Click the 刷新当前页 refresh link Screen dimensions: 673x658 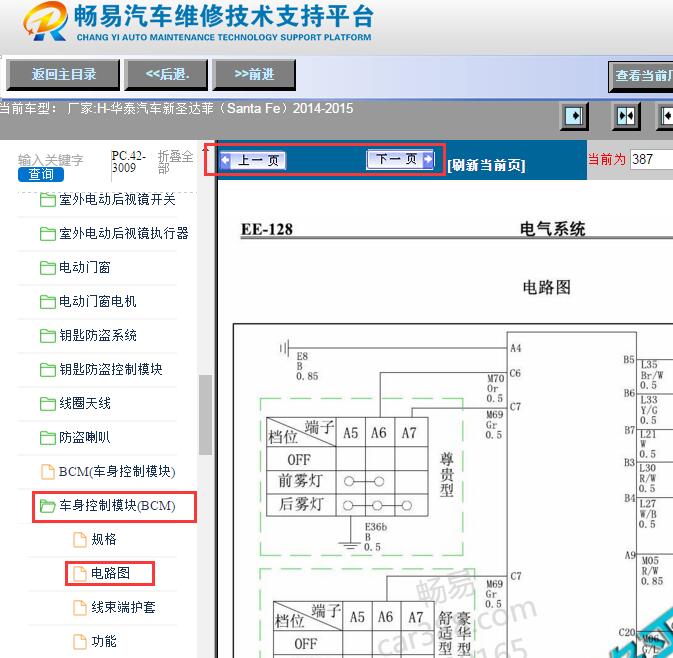pyautogui.click(x=486, y=165)
